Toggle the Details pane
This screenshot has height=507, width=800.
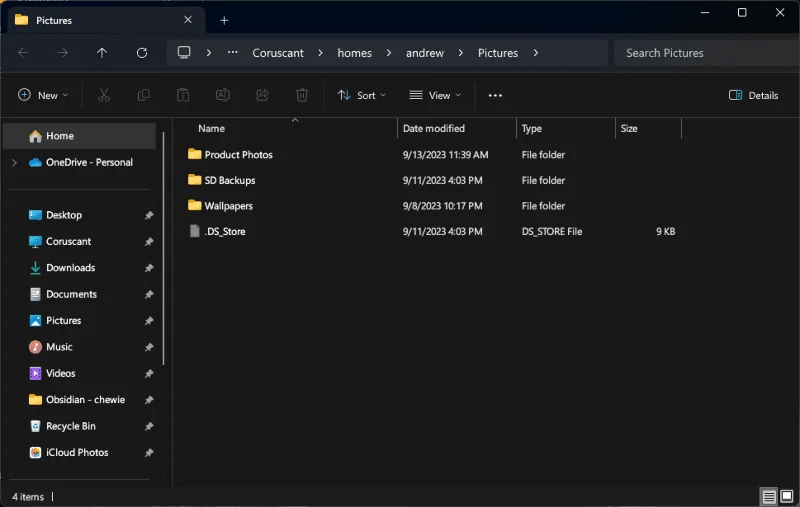coord(754,95)
